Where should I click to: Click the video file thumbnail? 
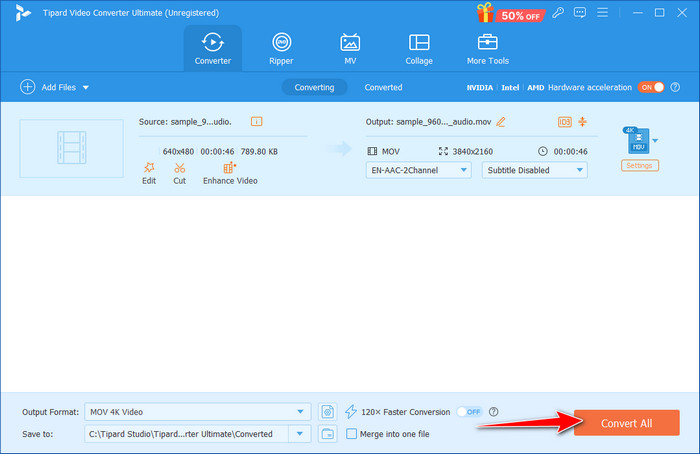coord(71,148)
